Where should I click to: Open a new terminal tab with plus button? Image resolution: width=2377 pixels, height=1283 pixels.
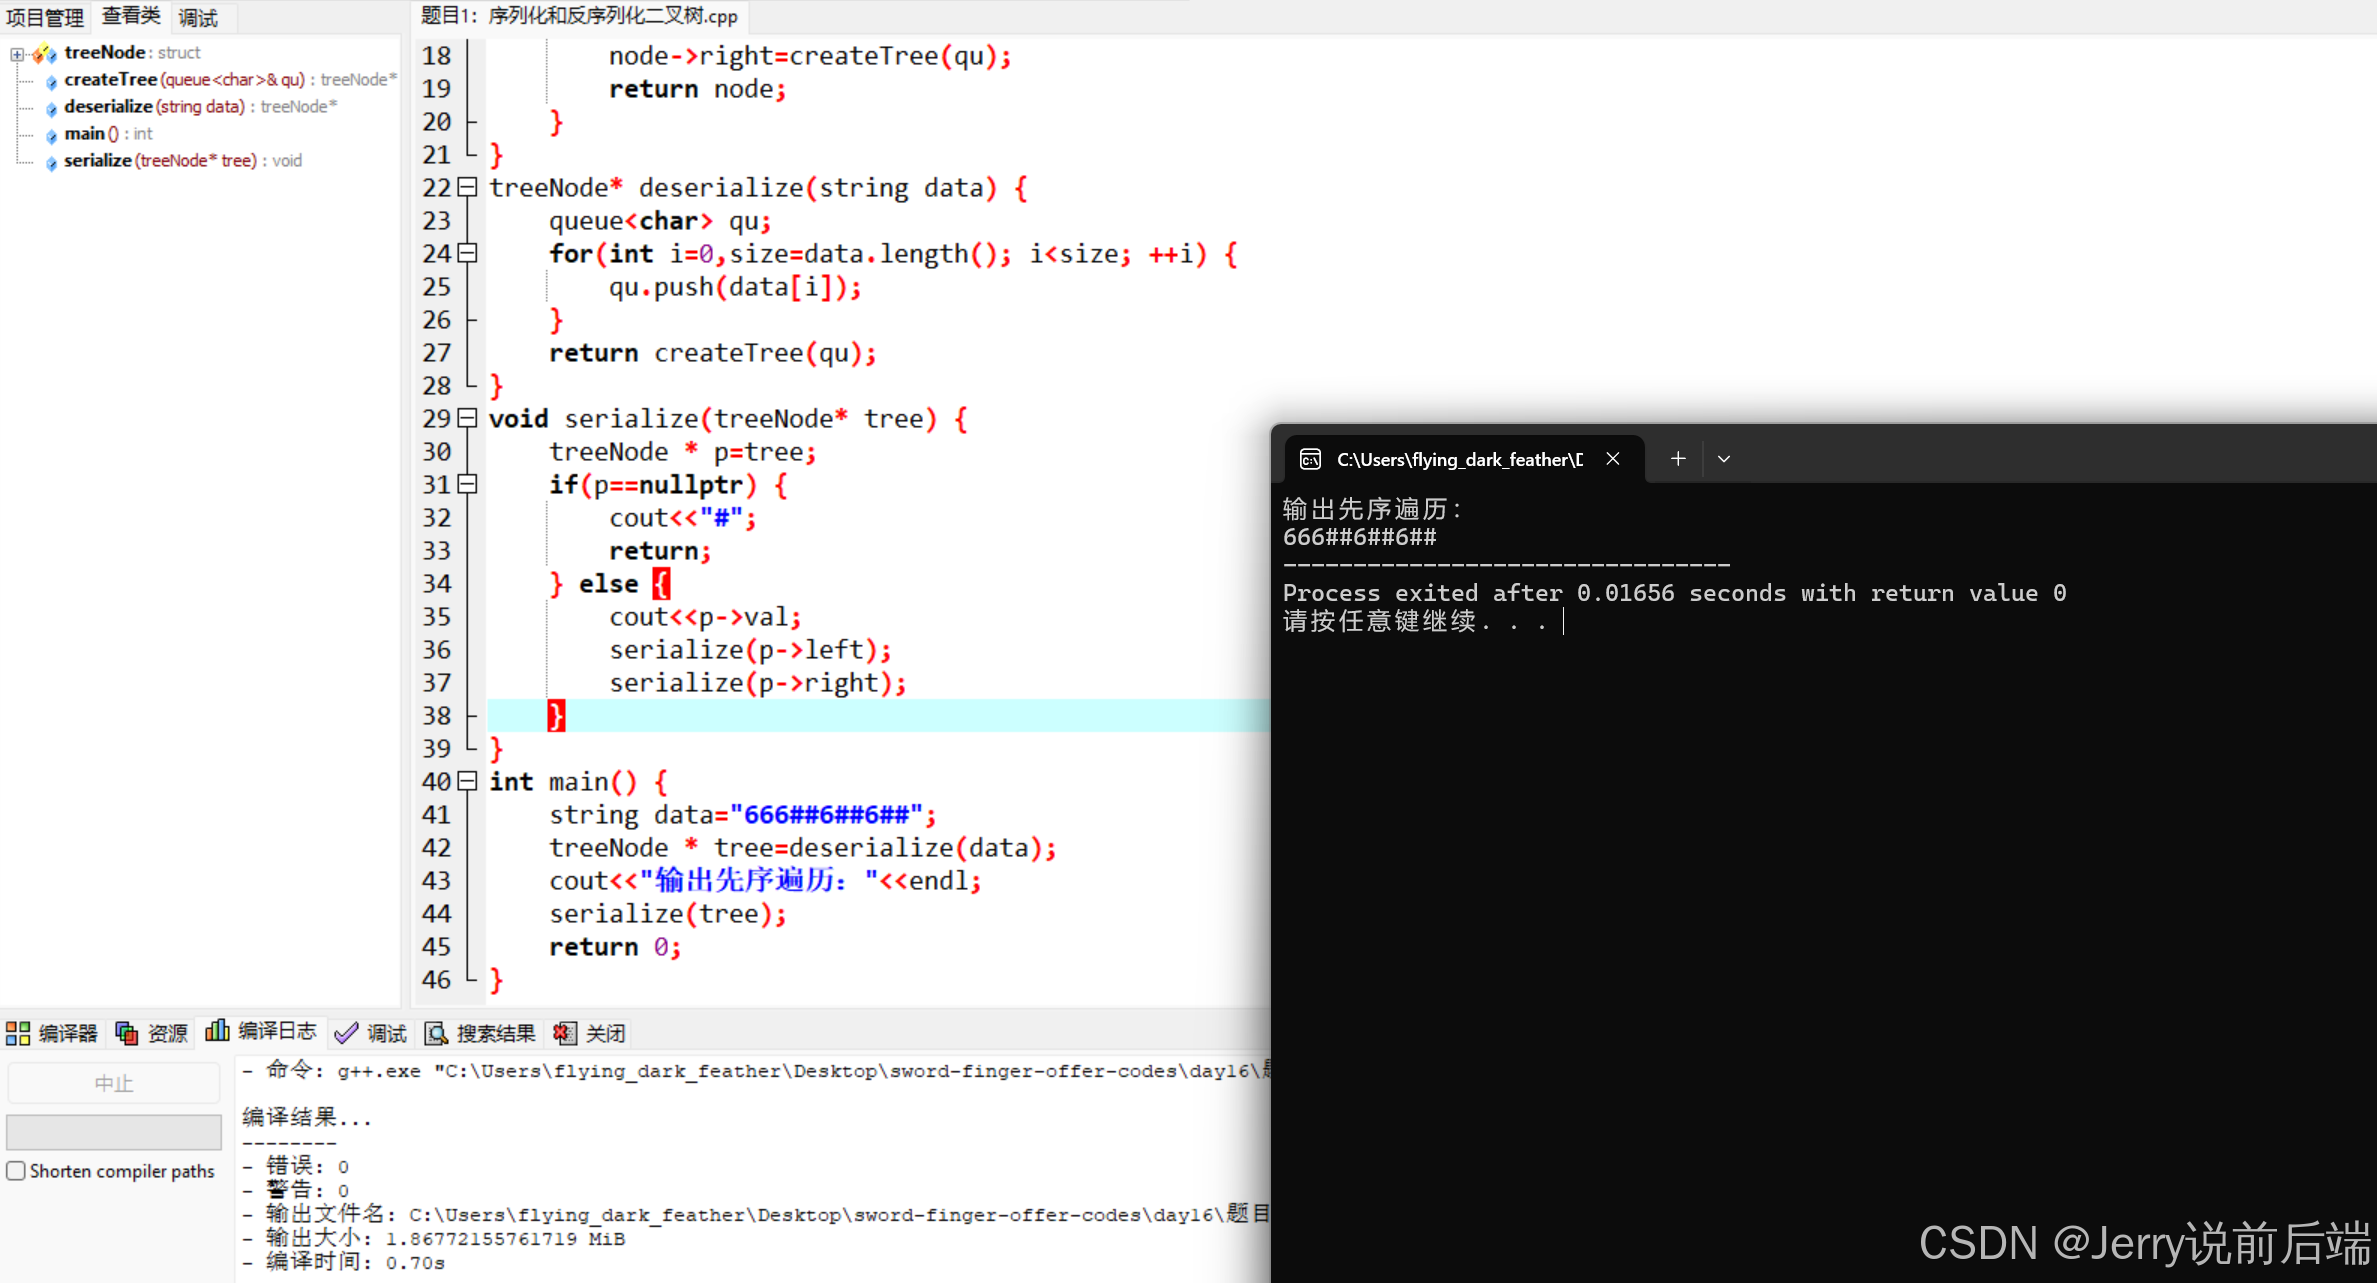coord(1678,459)
